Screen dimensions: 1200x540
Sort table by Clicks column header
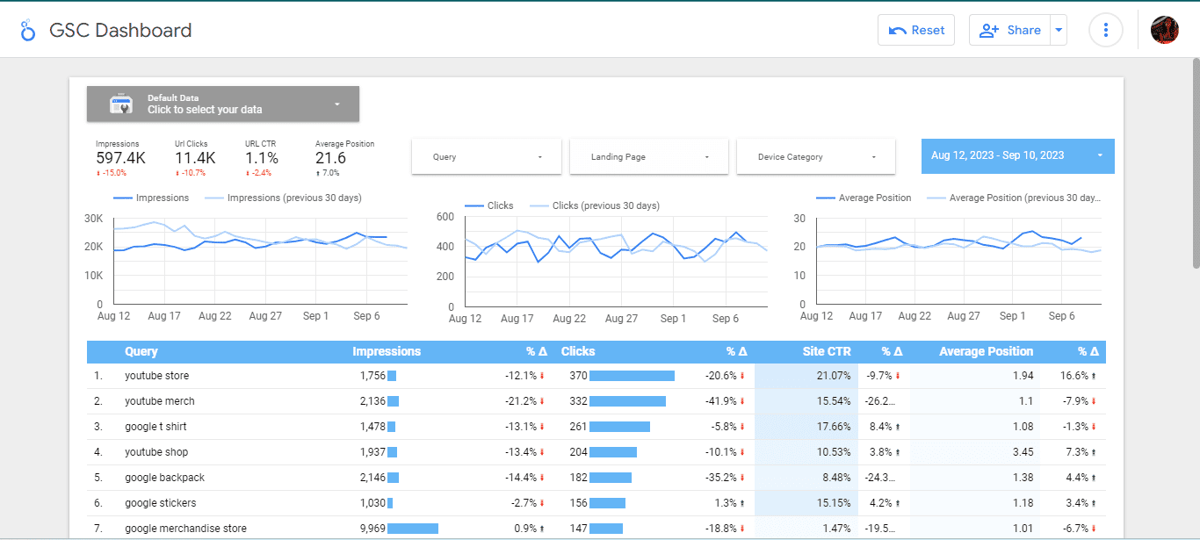coord(578,352)
